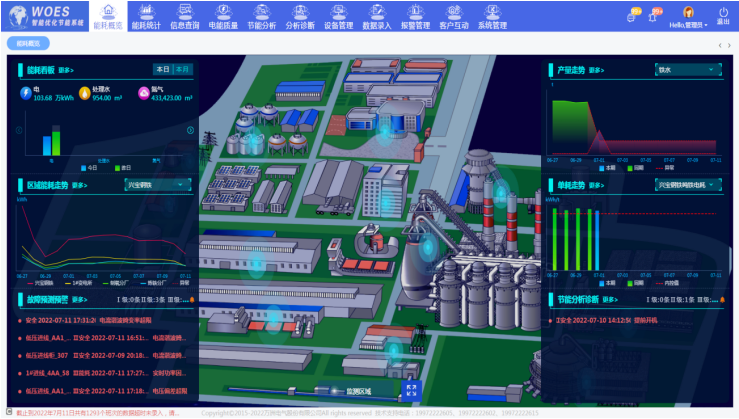Switch 能耗看板 to 本月 view
Screen dimensions: 739x419
[x=182, y=70]
